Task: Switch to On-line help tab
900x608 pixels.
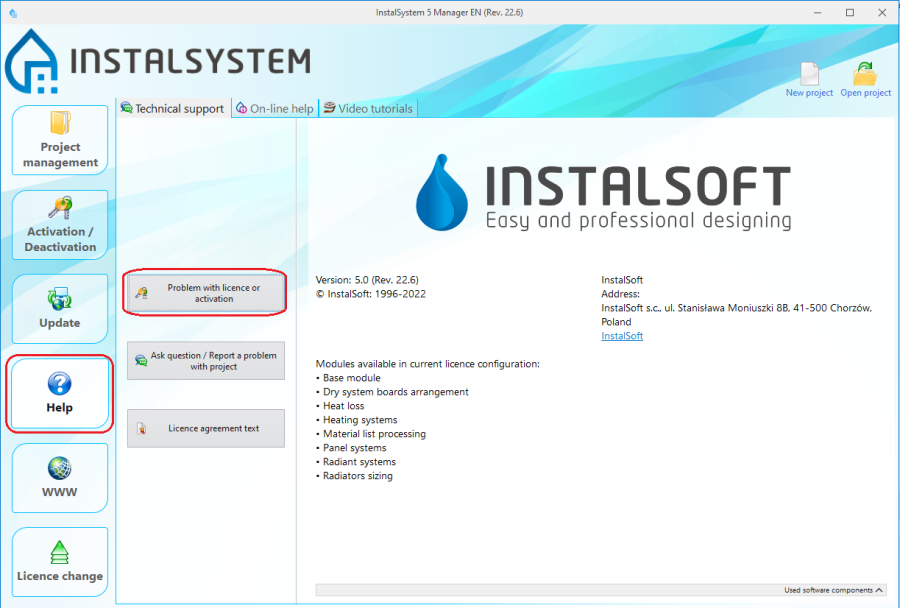Action: coord(275,109)
